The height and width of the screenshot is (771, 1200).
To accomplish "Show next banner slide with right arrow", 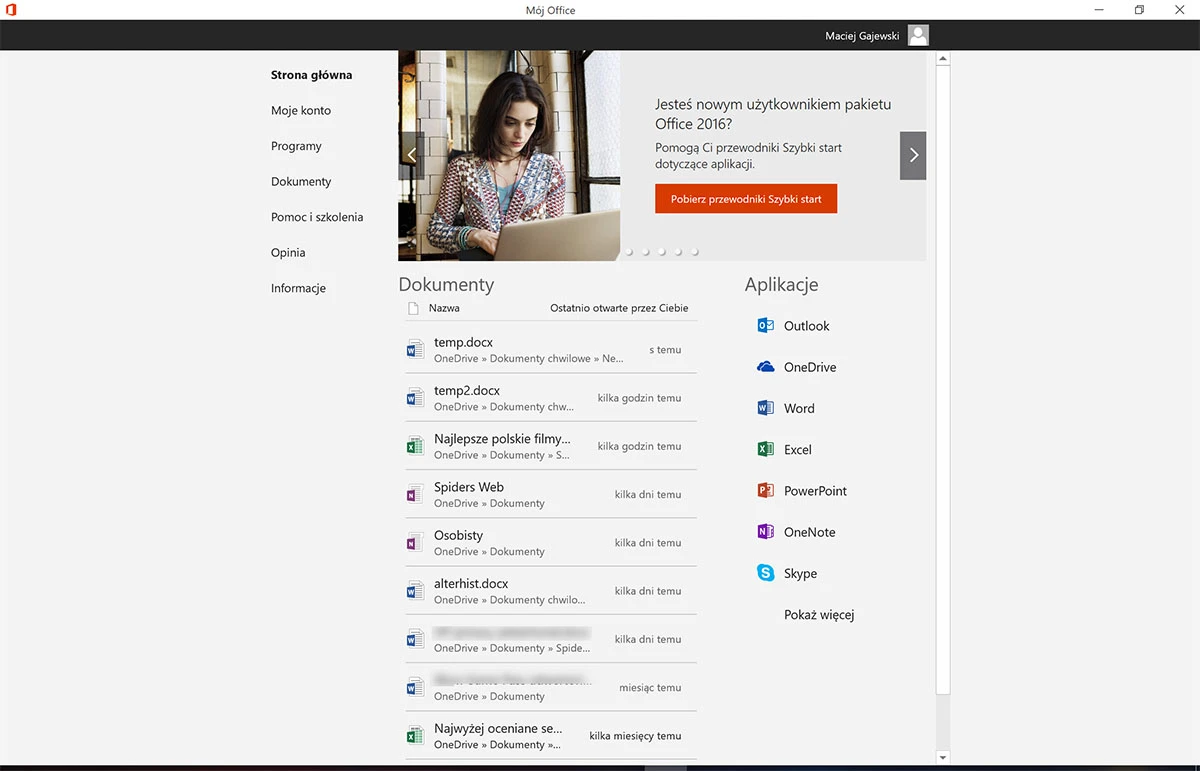I will click(913, 156).
